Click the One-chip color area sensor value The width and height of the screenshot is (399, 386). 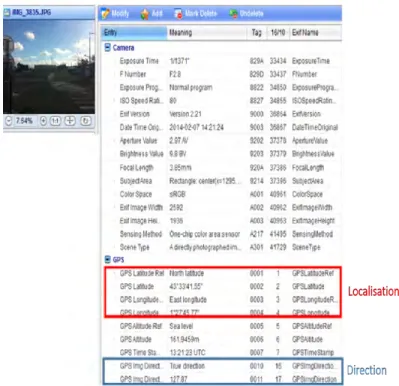(x=204, y=234)
